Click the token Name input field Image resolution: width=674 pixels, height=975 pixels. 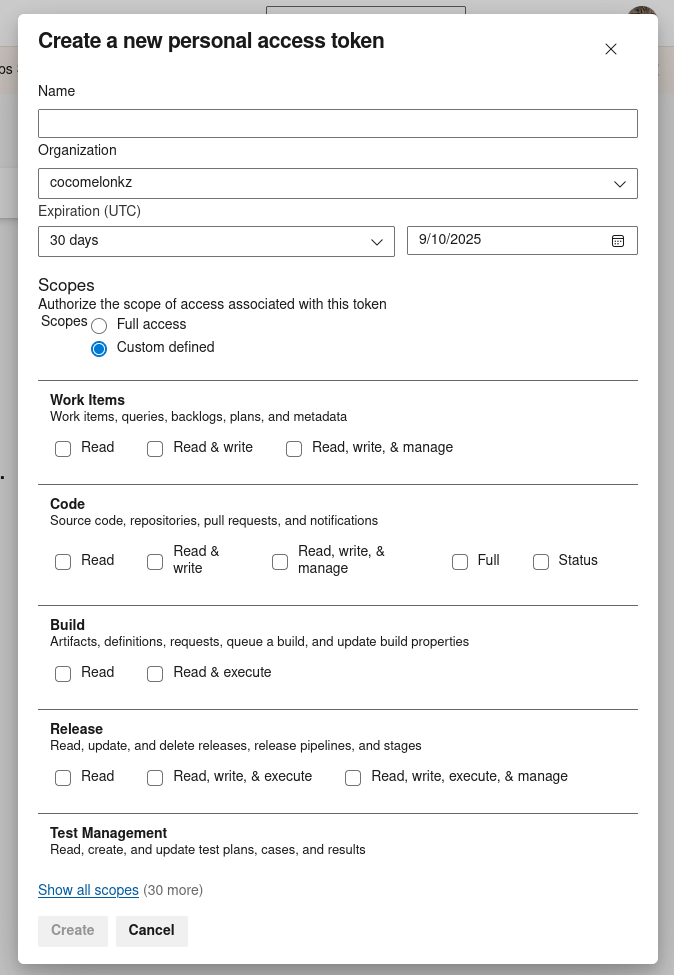coord(338,123)
